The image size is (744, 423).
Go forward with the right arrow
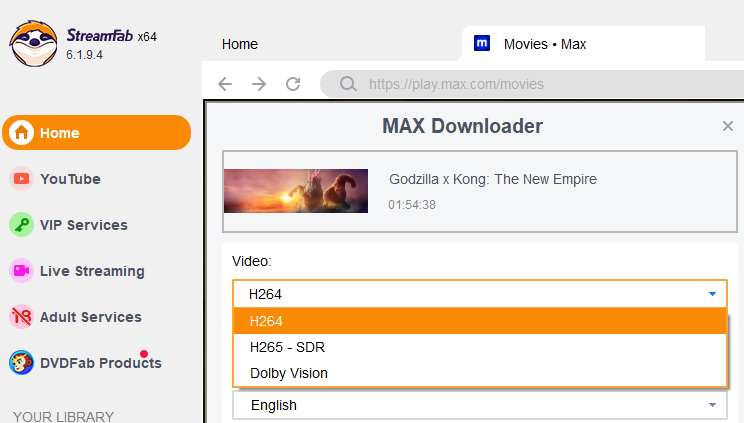(259, 84)
